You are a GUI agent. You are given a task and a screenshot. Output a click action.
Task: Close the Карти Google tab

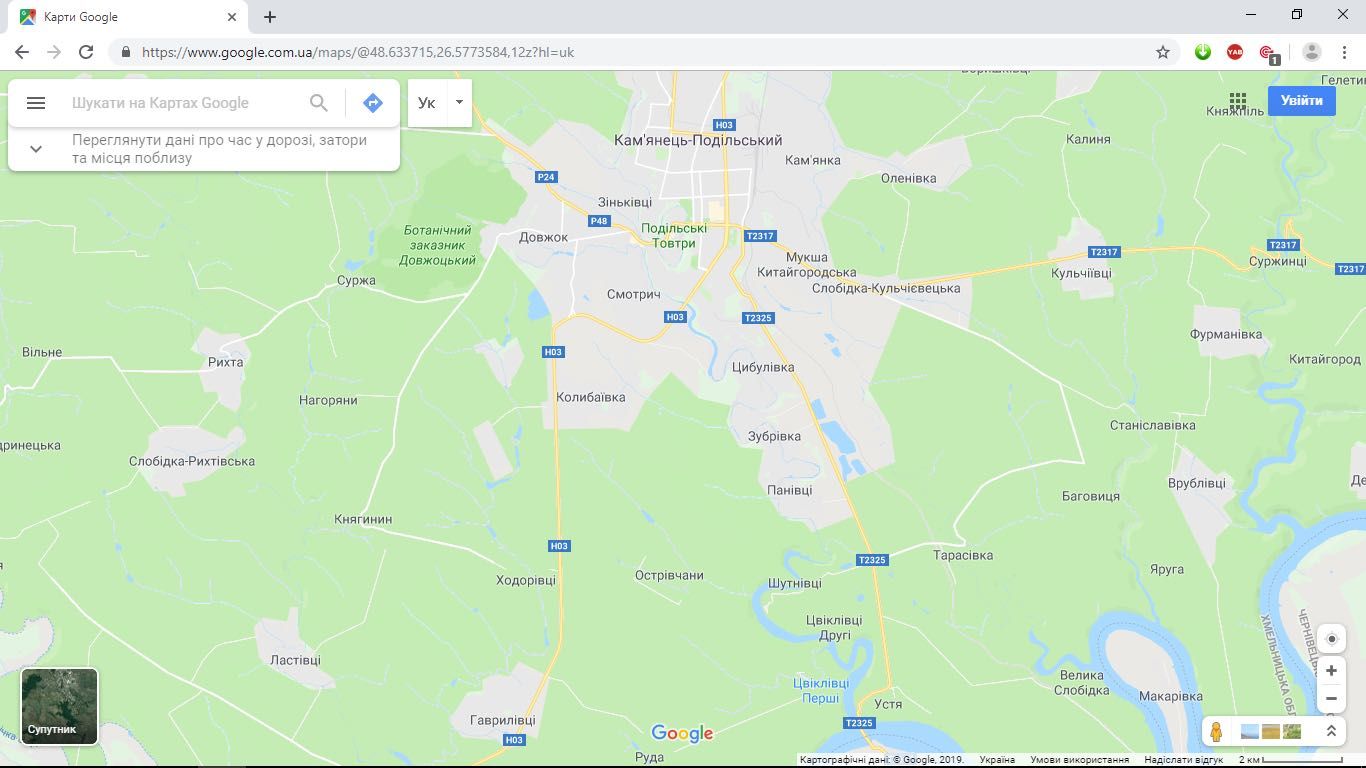(x=232, y=17)
